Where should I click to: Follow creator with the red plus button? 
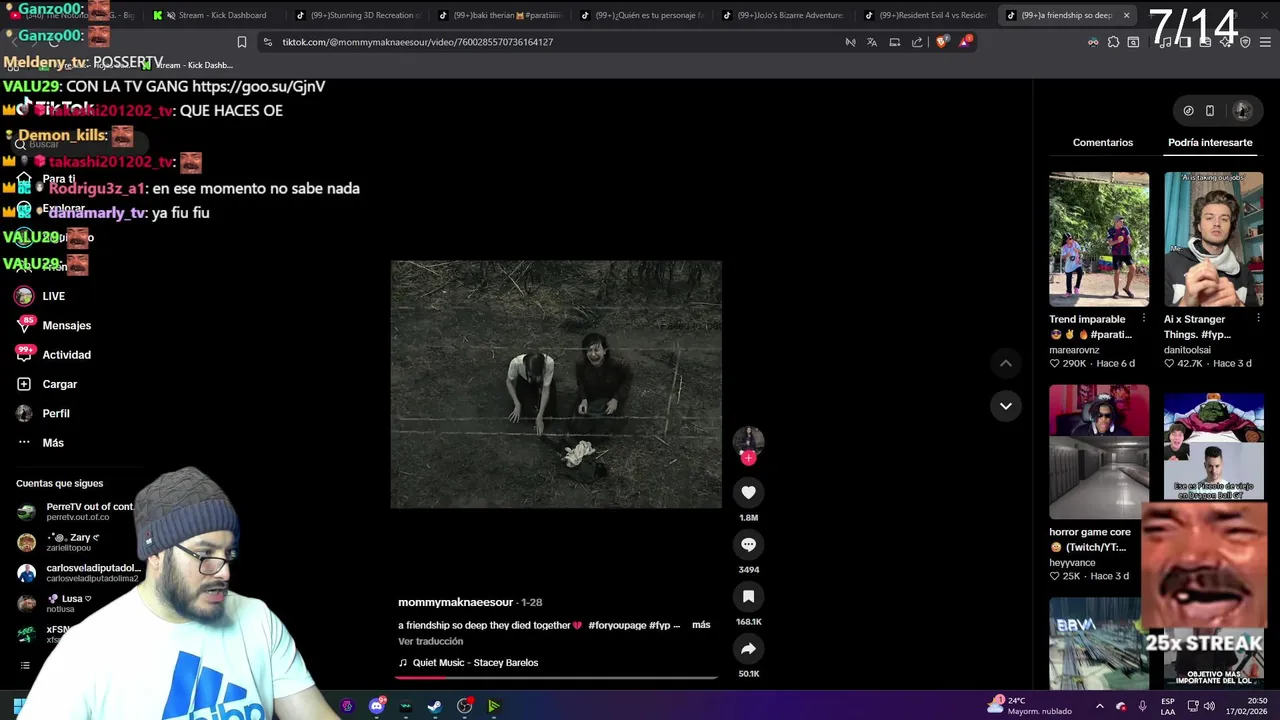click(x=748, y=458)
